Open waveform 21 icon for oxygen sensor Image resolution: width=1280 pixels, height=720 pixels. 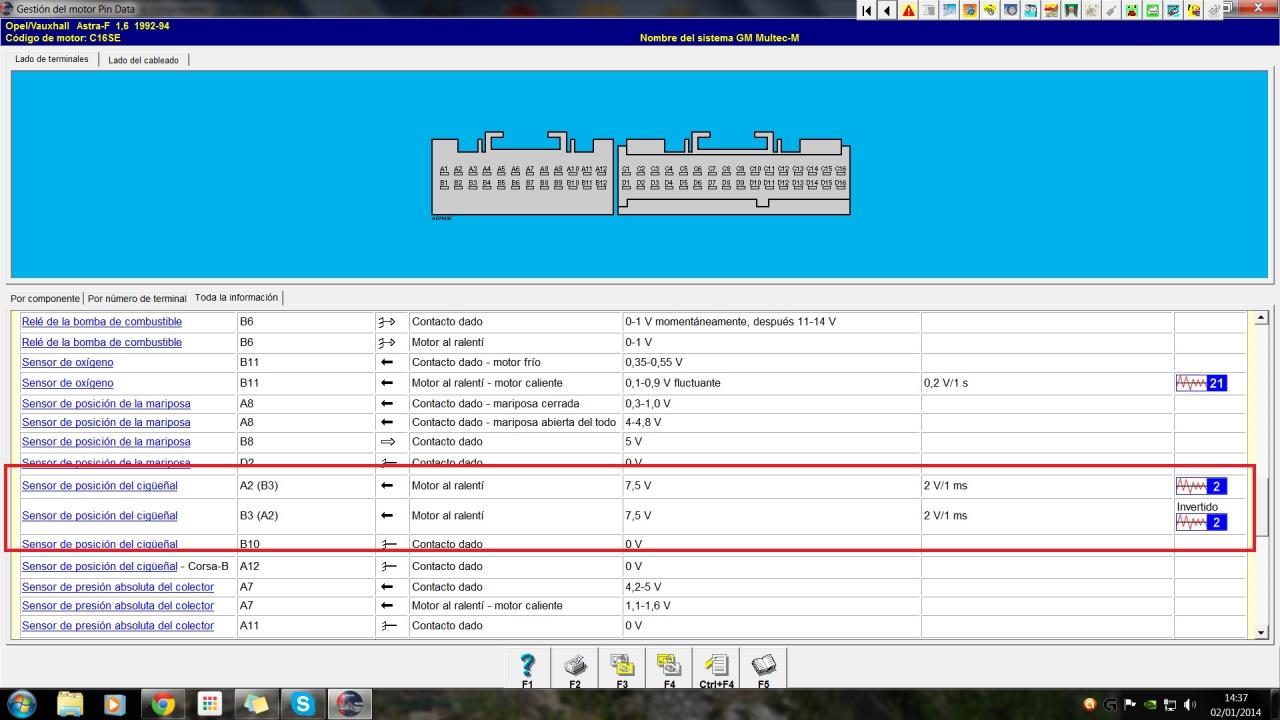click(x=1201, y=383)
